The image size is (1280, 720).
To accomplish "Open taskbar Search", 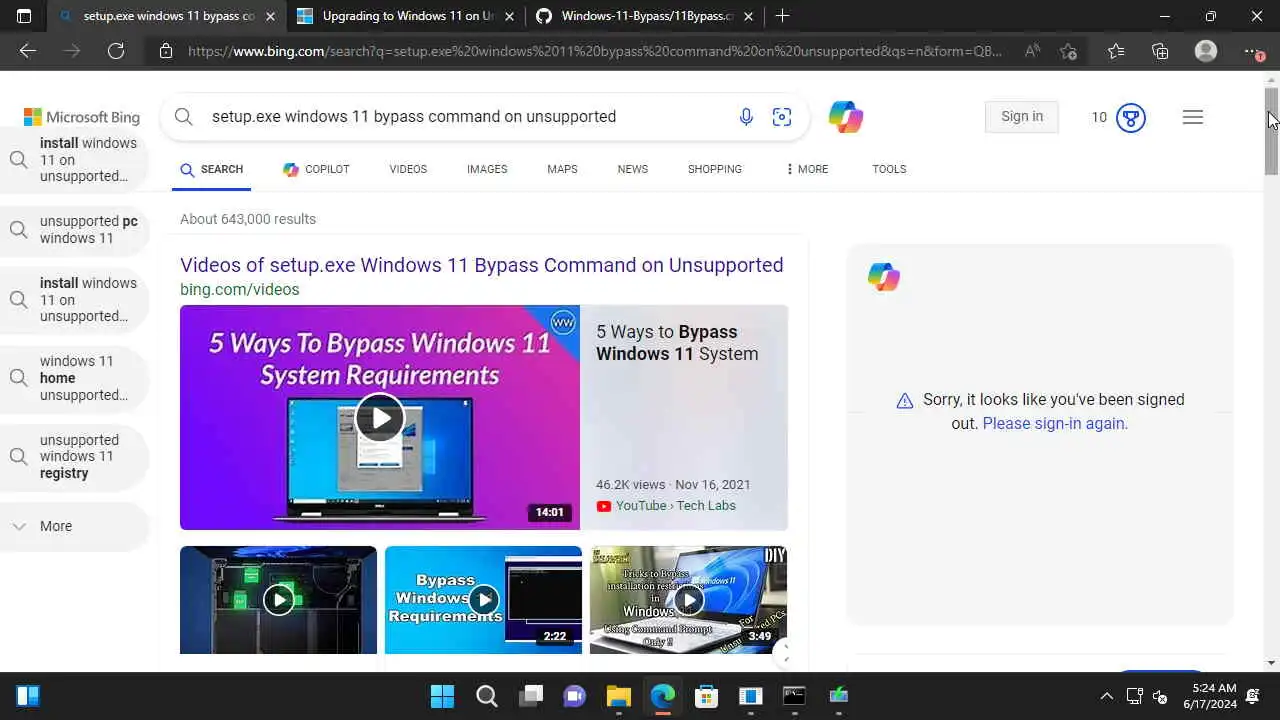I will pyautogui.click(x=486, y=696).
